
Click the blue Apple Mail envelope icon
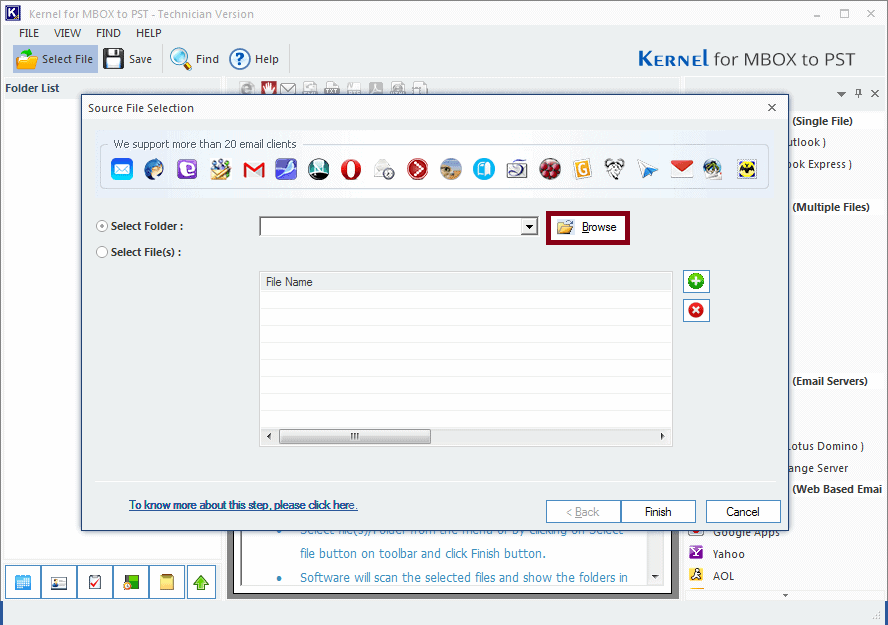pos(122,169)
